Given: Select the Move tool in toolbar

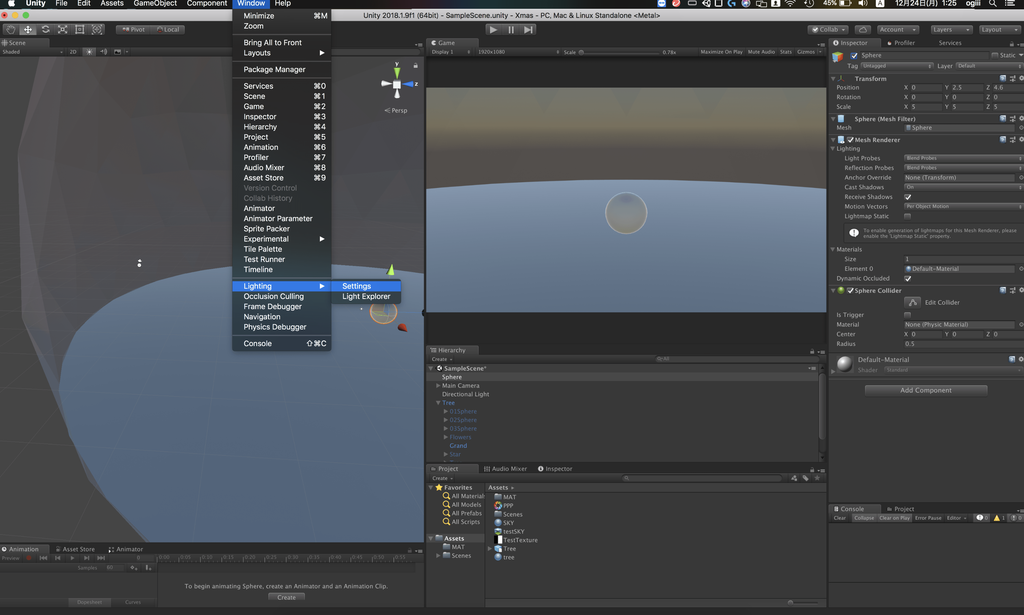Looking at the screenshot, I should click(28, 29).
